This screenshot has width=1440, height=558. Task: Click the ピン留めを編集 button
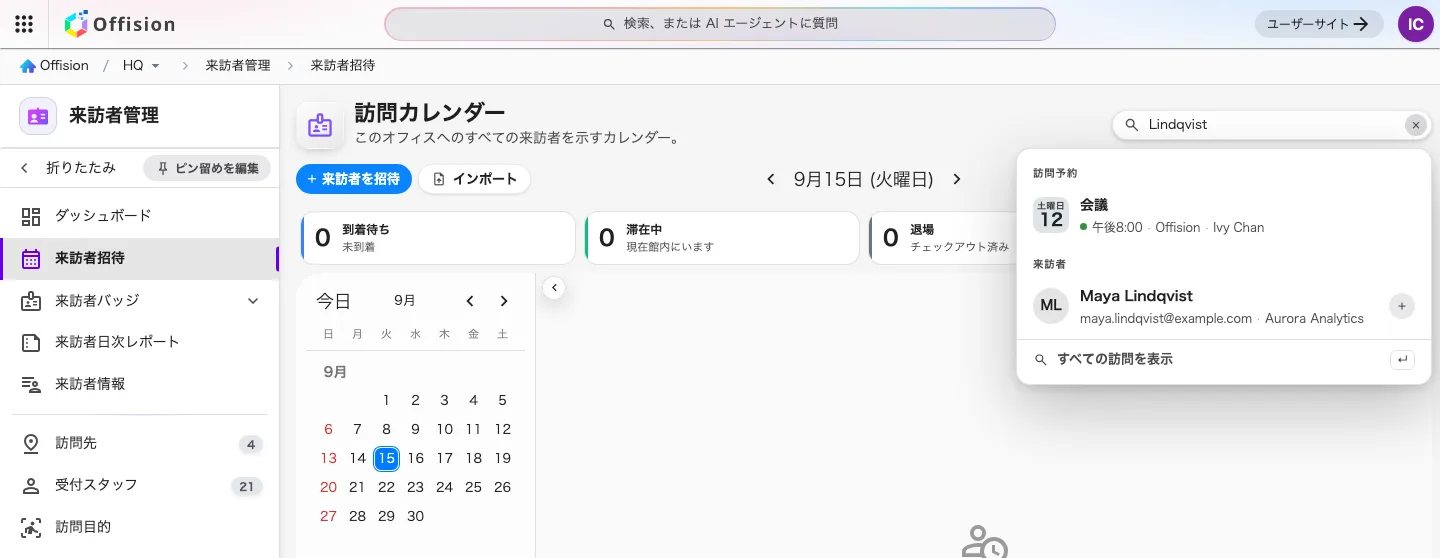207,168
